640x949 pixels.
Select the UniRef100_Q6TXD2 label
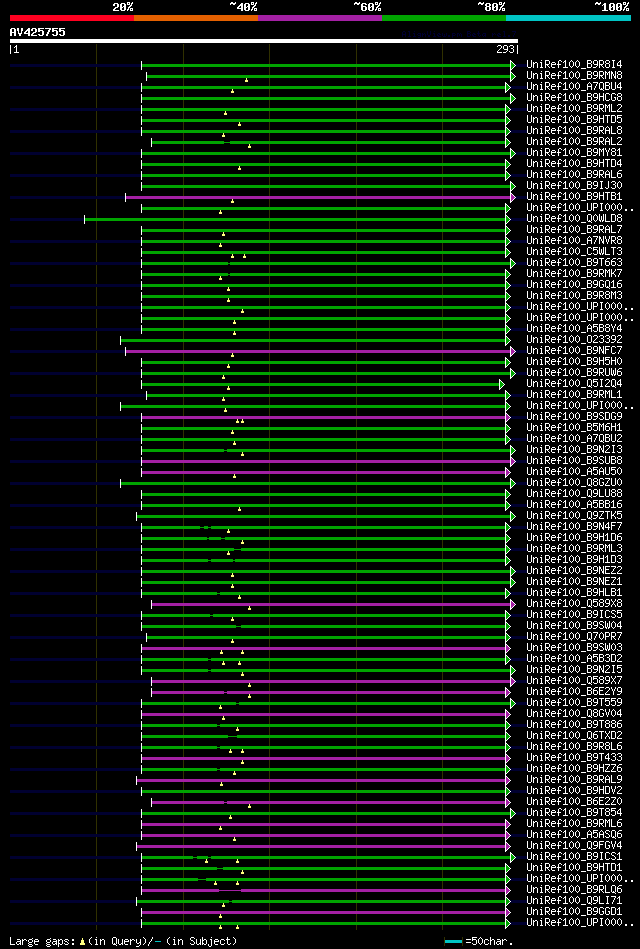[x=575, y=735]
